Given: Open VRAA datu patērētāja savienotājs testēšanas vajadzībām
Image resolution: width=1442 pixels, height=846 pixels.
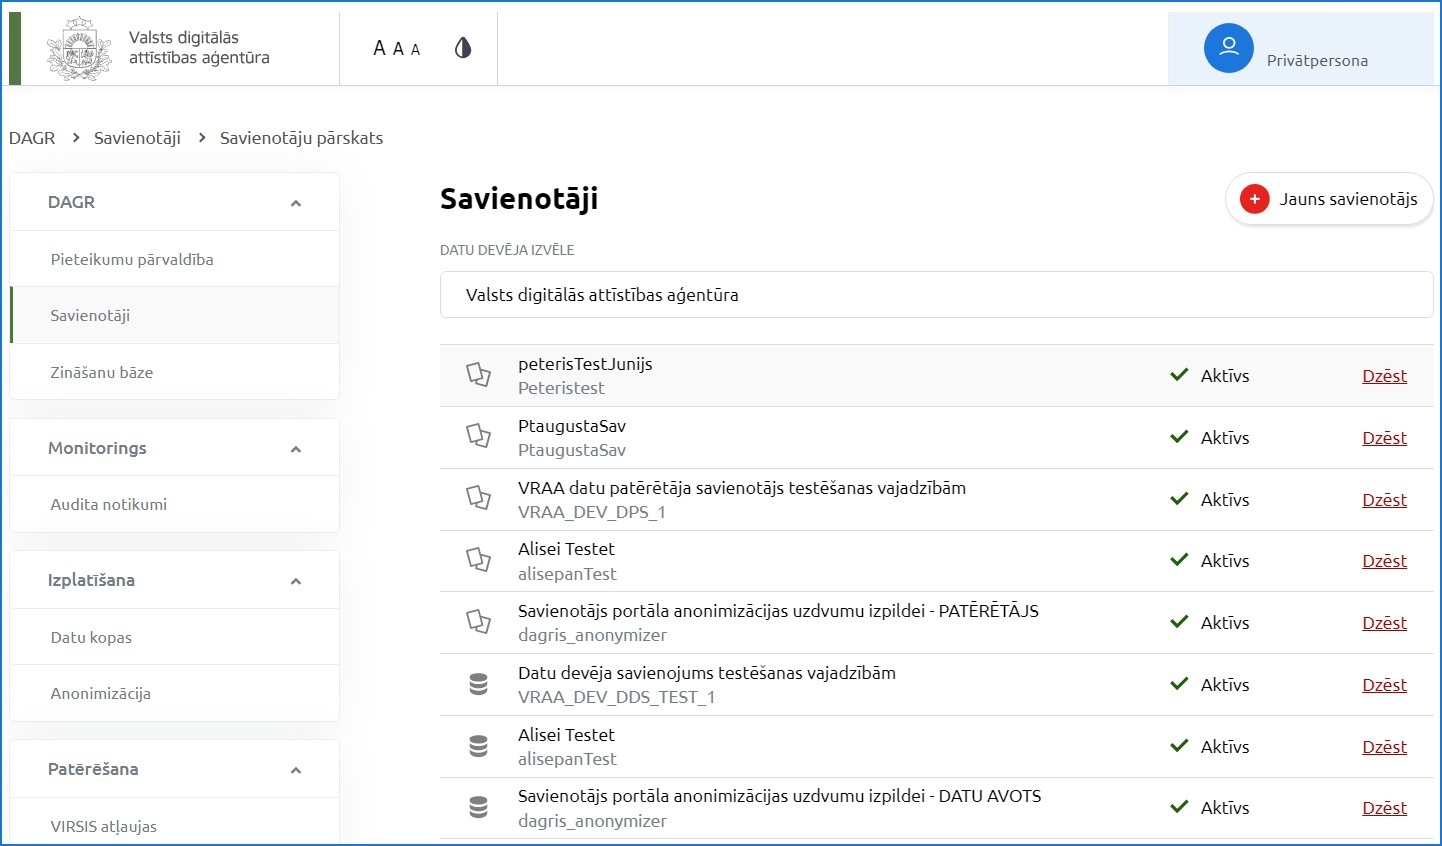Looking at the screenshot, I should (x=742, y=488).
